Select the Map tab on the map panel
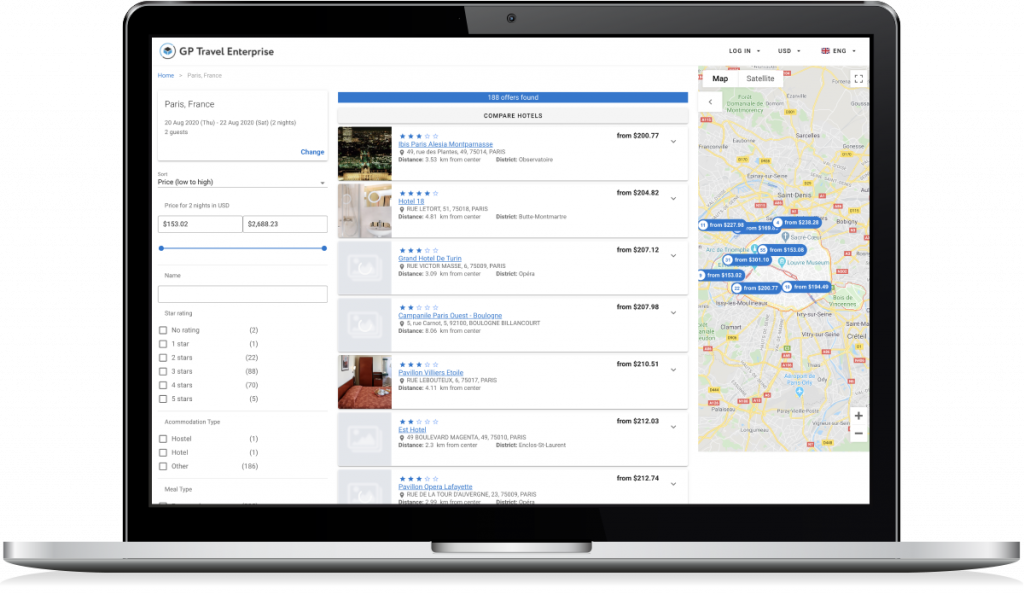Viewport: 1024px width, 594px height. [x=720, y=78]
